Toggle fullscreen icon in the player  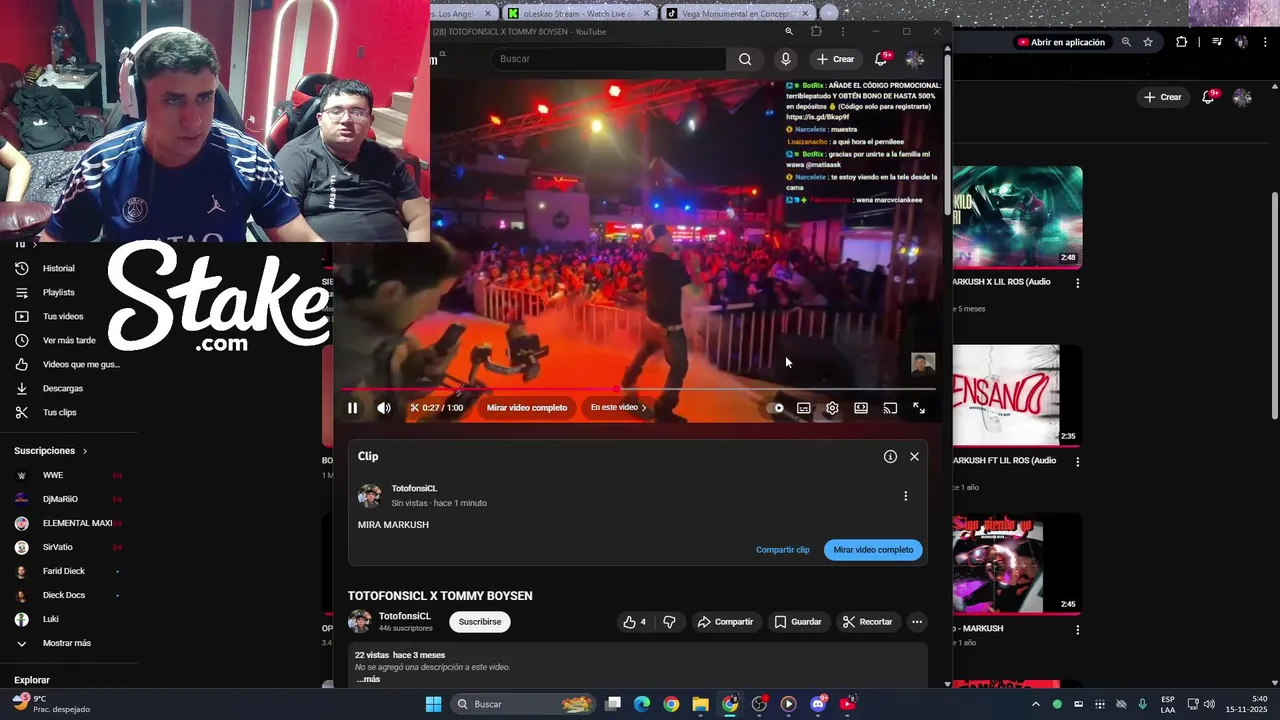click(x=919, y=408)
